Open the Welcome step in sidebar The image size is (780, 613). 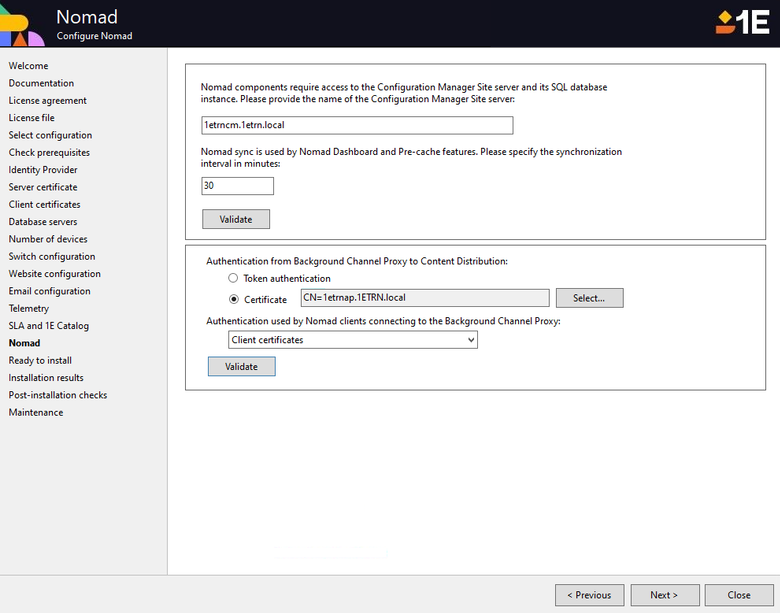pos(28,66)
